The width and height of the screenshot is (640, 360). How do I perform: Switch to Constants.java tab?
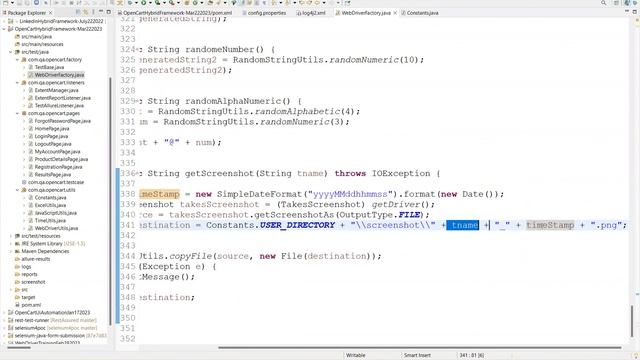tap(420, 13)
